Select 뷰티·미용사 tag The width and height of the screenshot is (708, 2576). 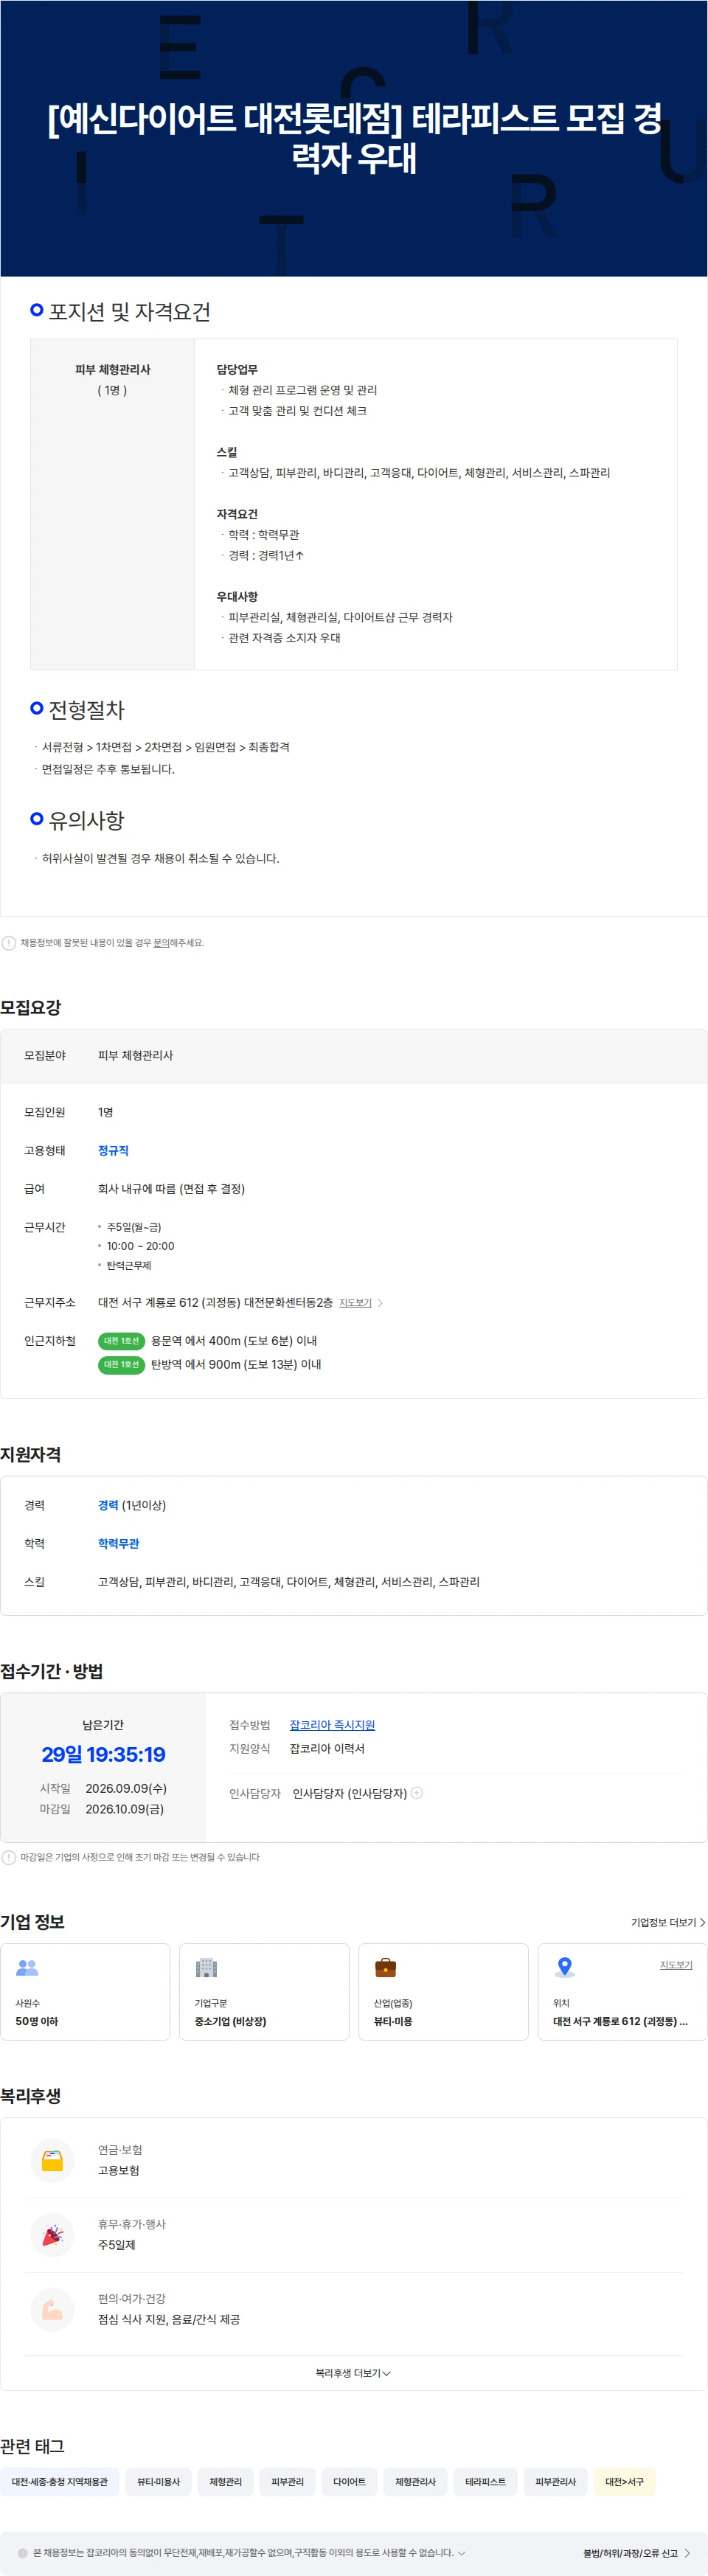[159, 2481]
